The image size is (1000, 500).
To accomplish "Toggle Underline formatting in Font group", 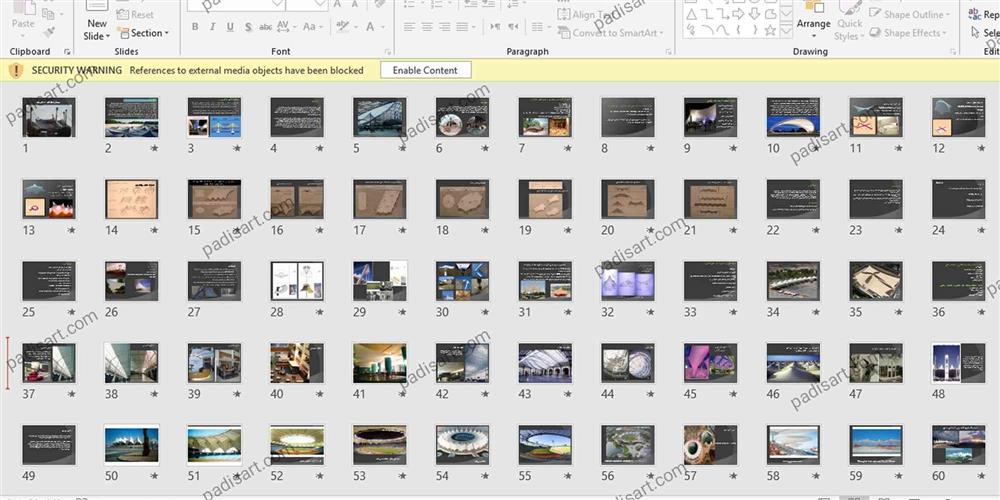I will point(232,28).
